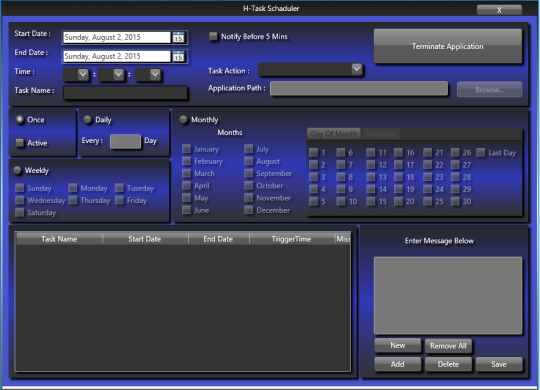Click the Add button
This screenshot has width=540, height=390.
point(397,364)
